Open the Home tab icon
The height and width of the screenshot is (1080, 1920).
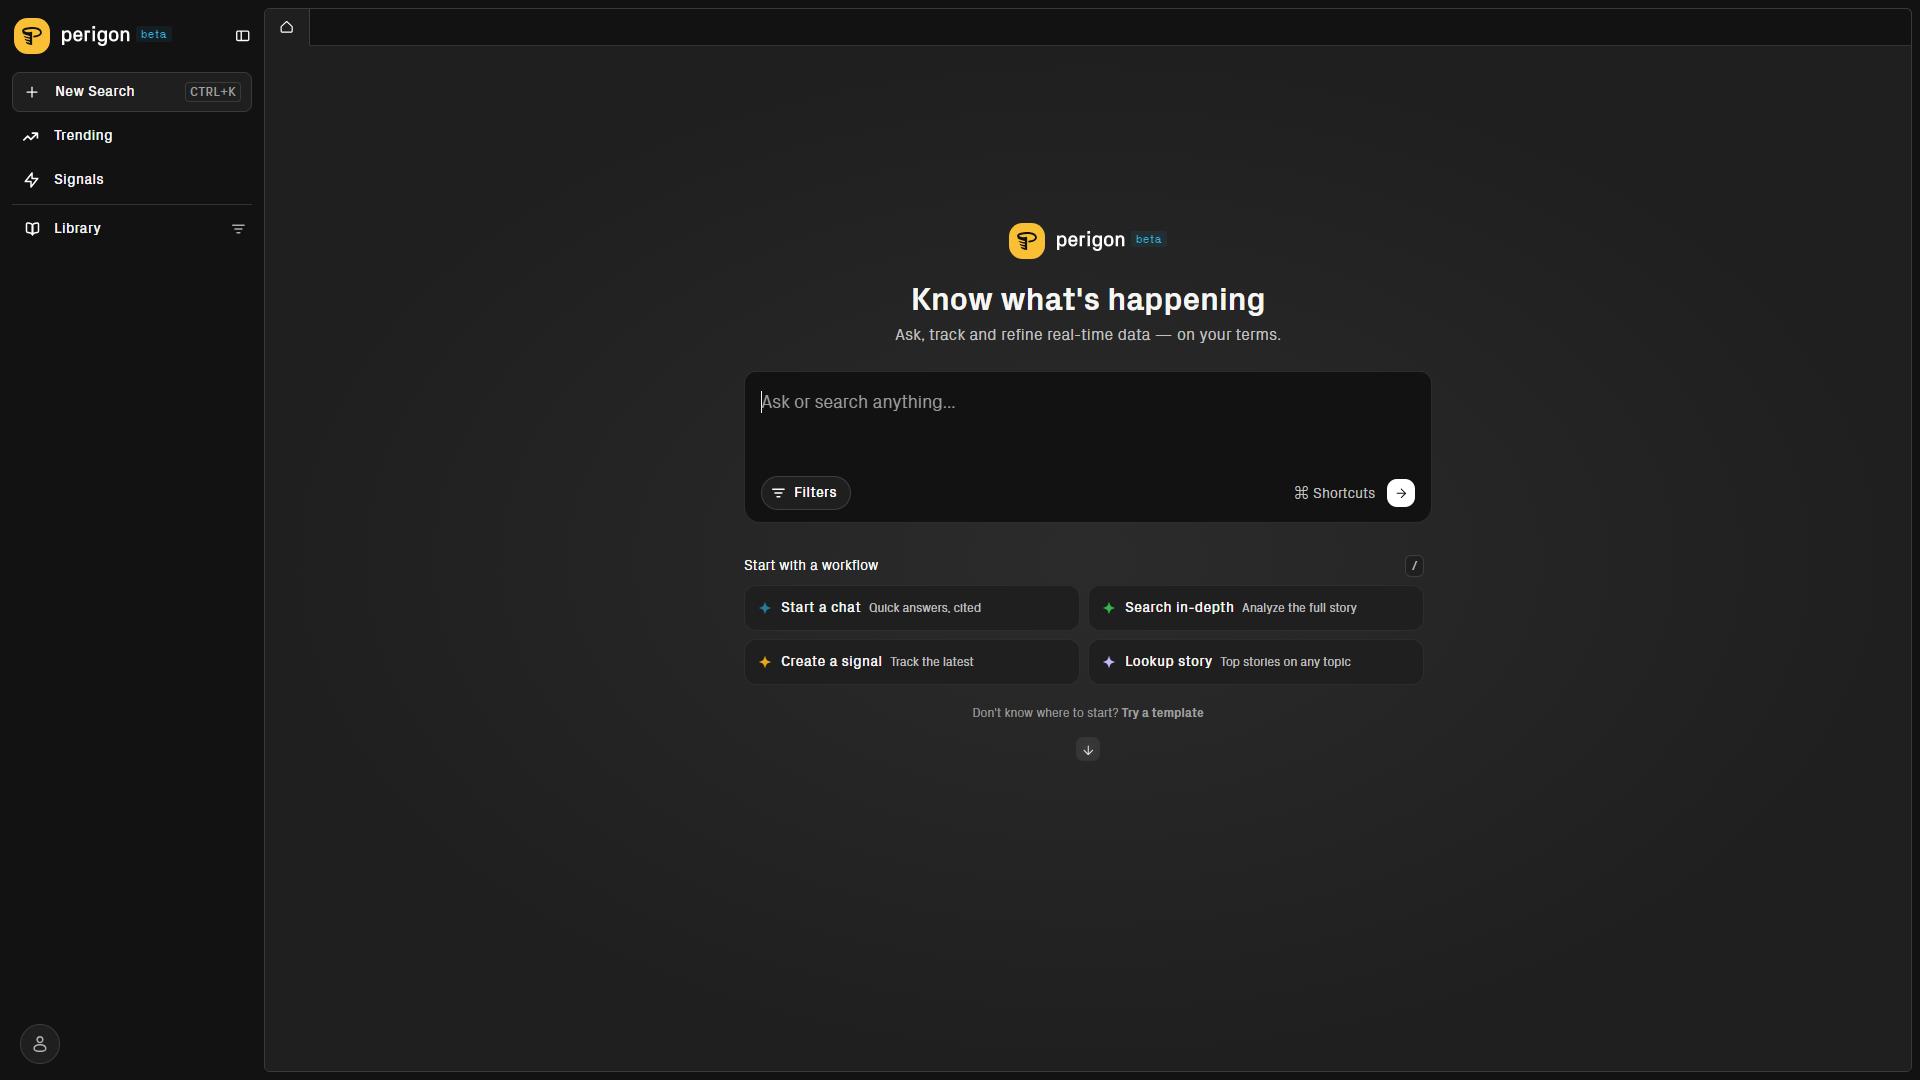pyautogui.click(x=287, y=27)
